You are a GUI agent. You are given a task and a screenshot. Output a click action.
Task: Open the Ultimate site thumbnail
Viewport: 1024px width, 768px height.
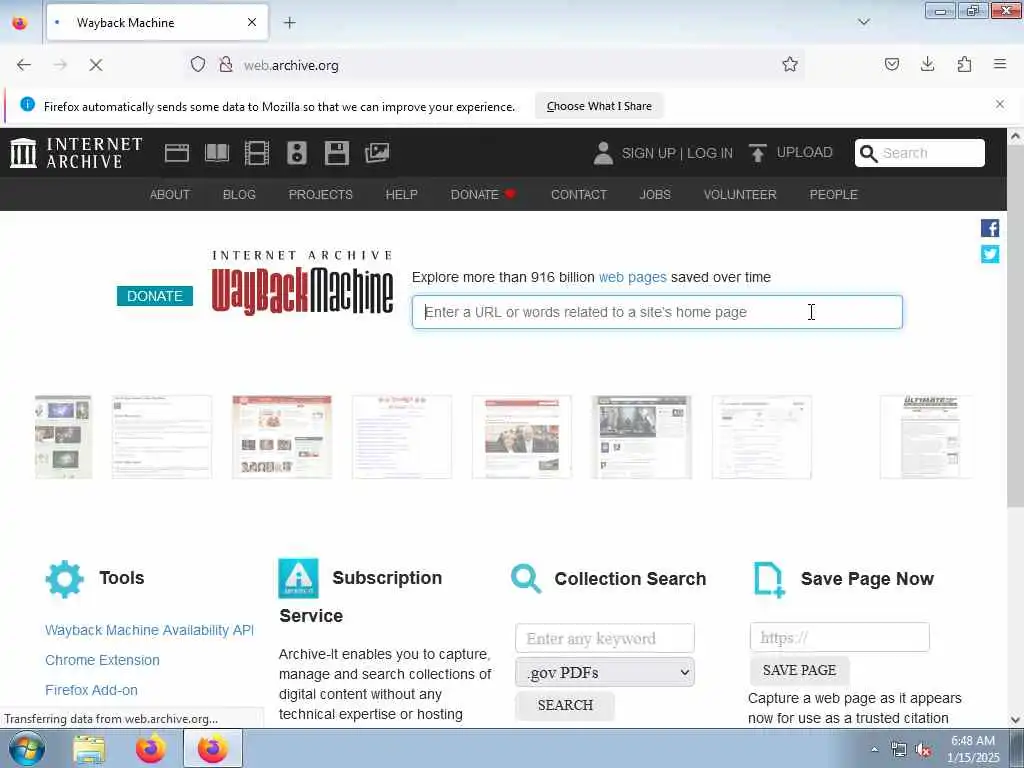pyautogui.click(x=926, y=437)
